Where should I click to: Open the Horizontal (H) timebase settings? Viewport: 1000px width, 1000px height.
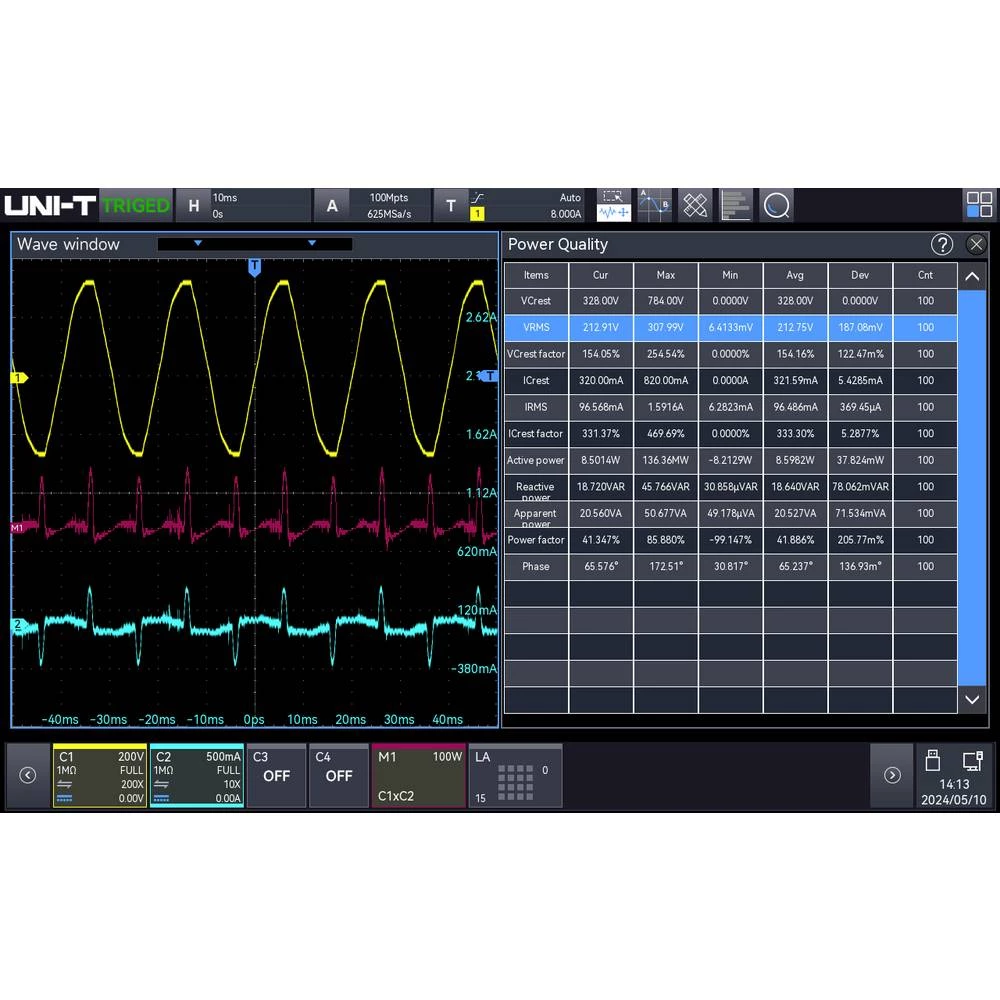click(244, 205)
